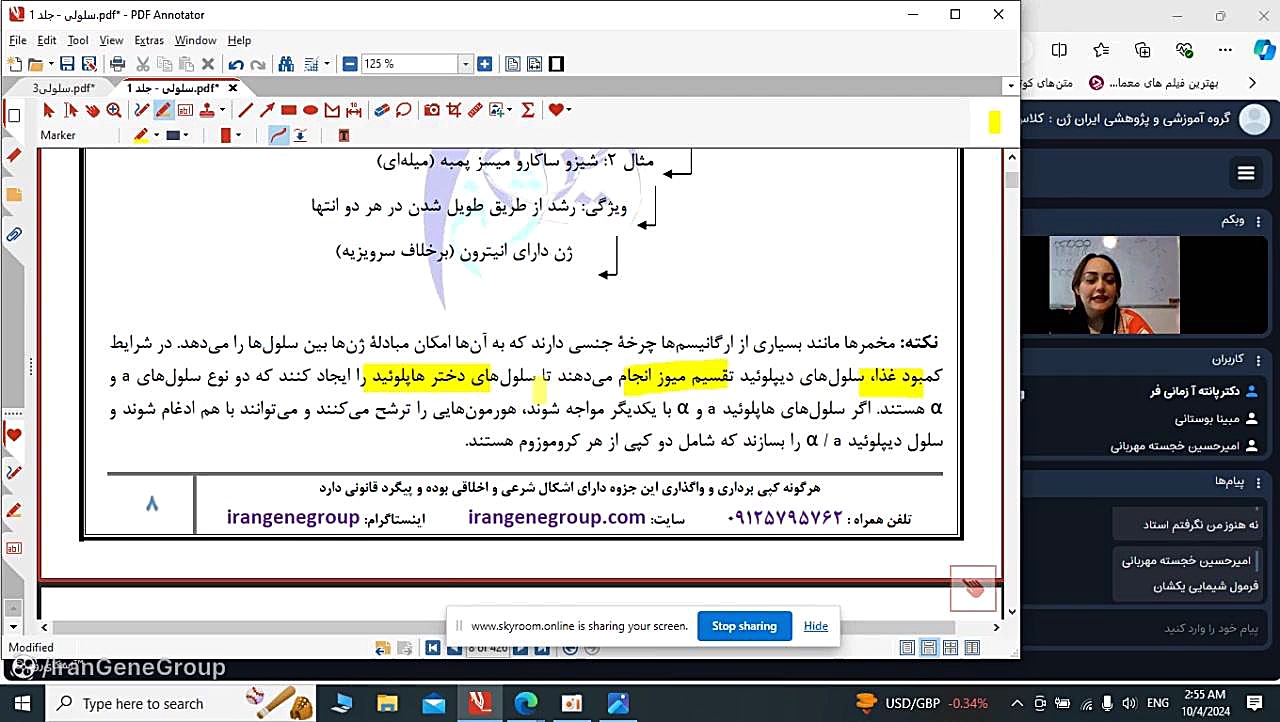Activate the Lasso selection tool
The image size is (1280, 722).
pos(403,110)
